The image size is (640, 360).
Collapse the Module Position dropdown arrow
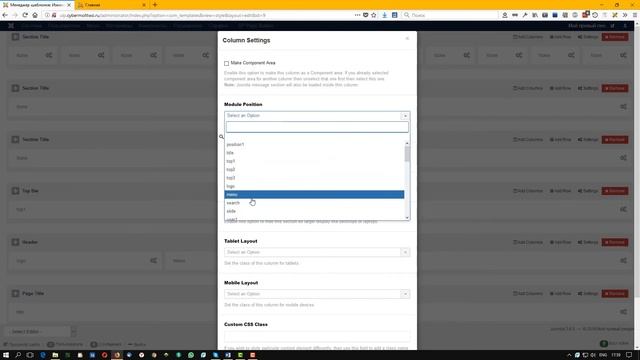coord(405,116)
